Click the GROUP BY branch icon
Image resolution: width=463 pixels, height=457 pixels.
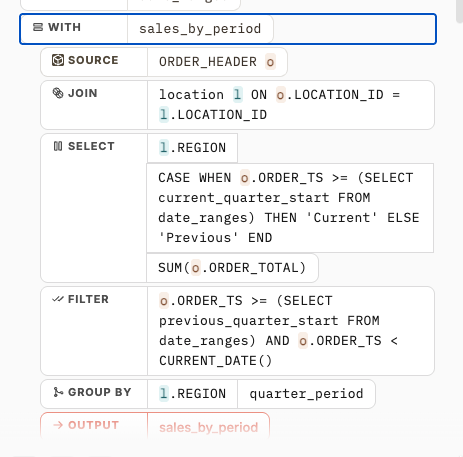coord(58,392)
